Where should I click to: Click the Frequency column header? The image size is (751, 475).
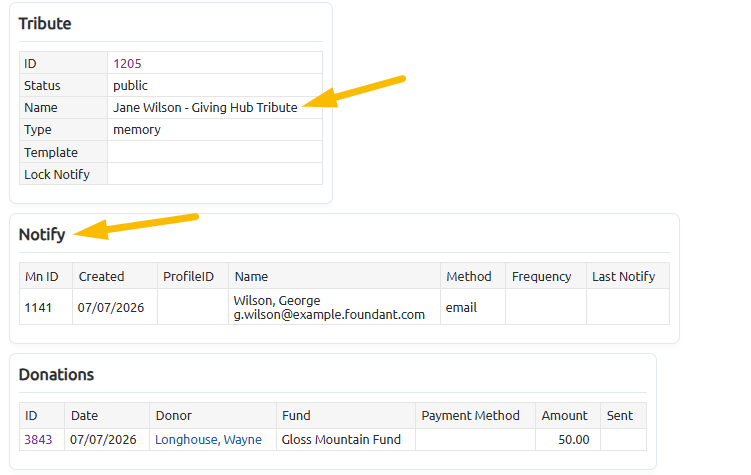pyautogui.click(x=542, y=276)
